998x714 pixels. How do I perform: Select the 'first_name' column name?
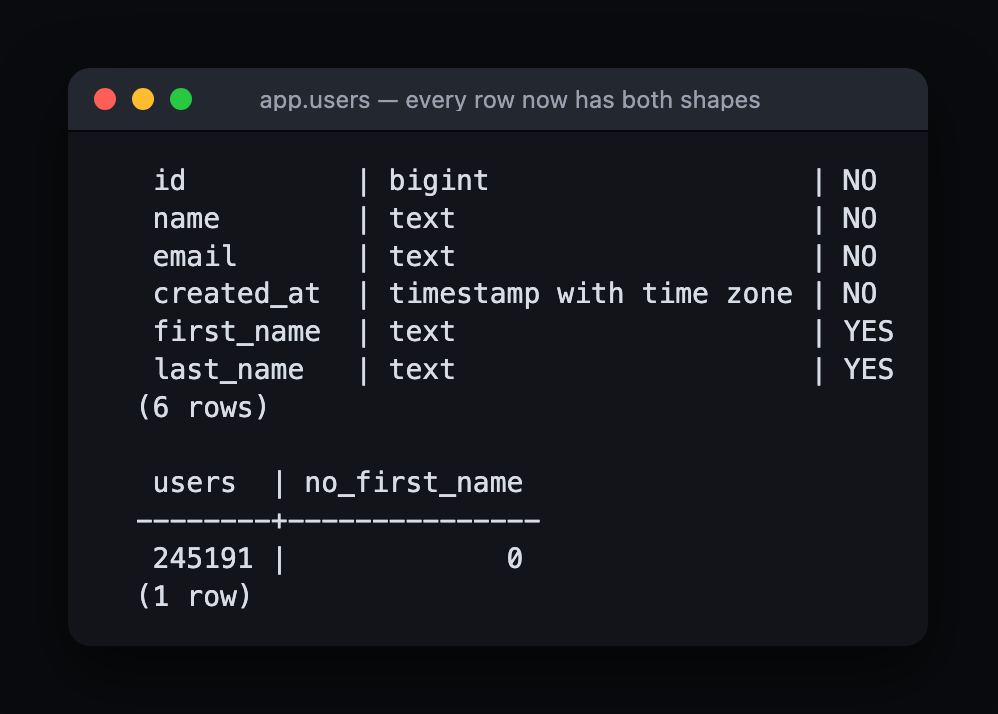tap(236, 332)
